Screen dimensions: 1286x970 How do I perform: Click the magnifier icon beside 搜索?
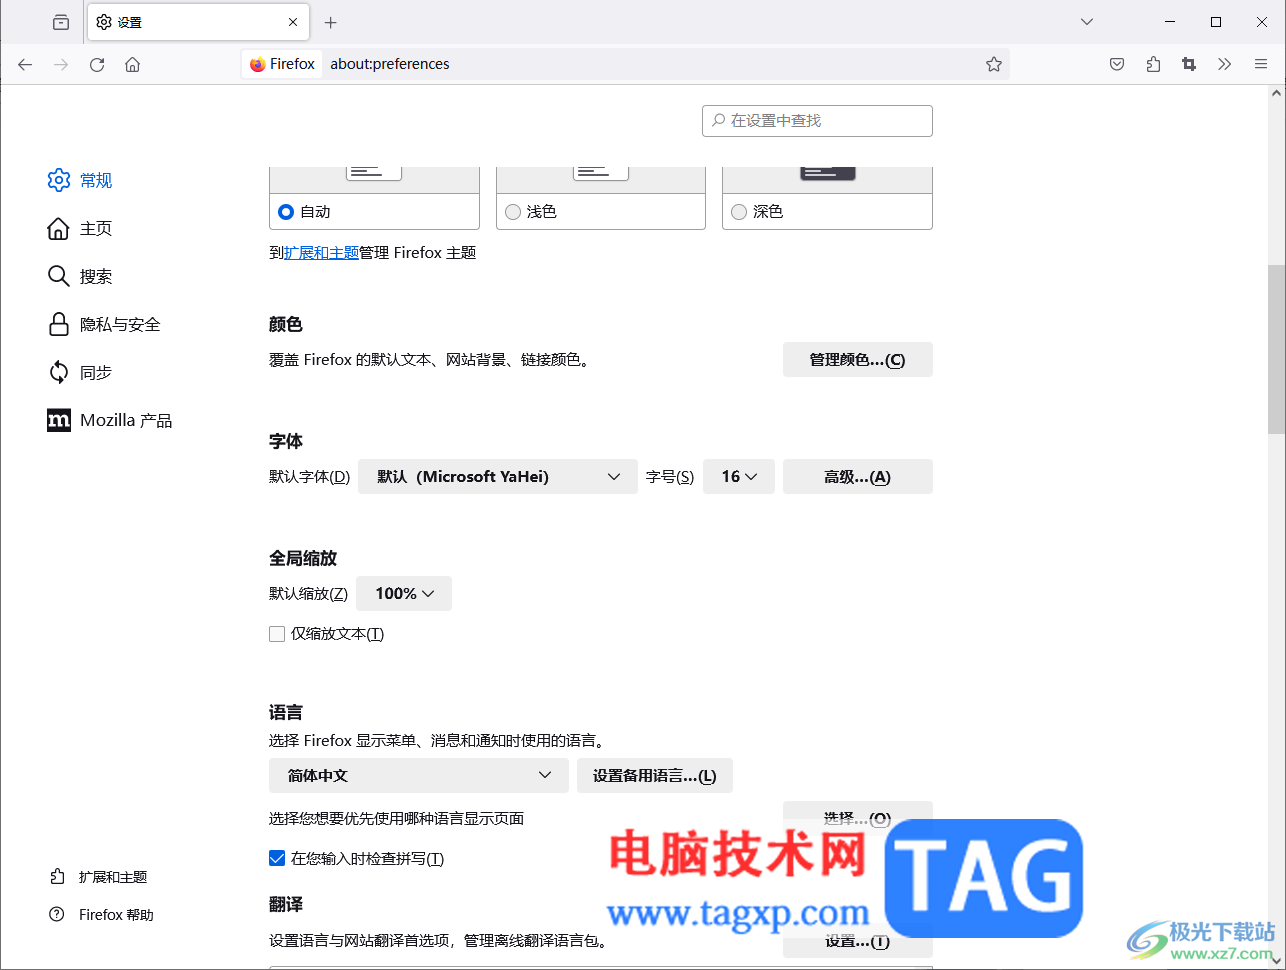click(59, 276)
